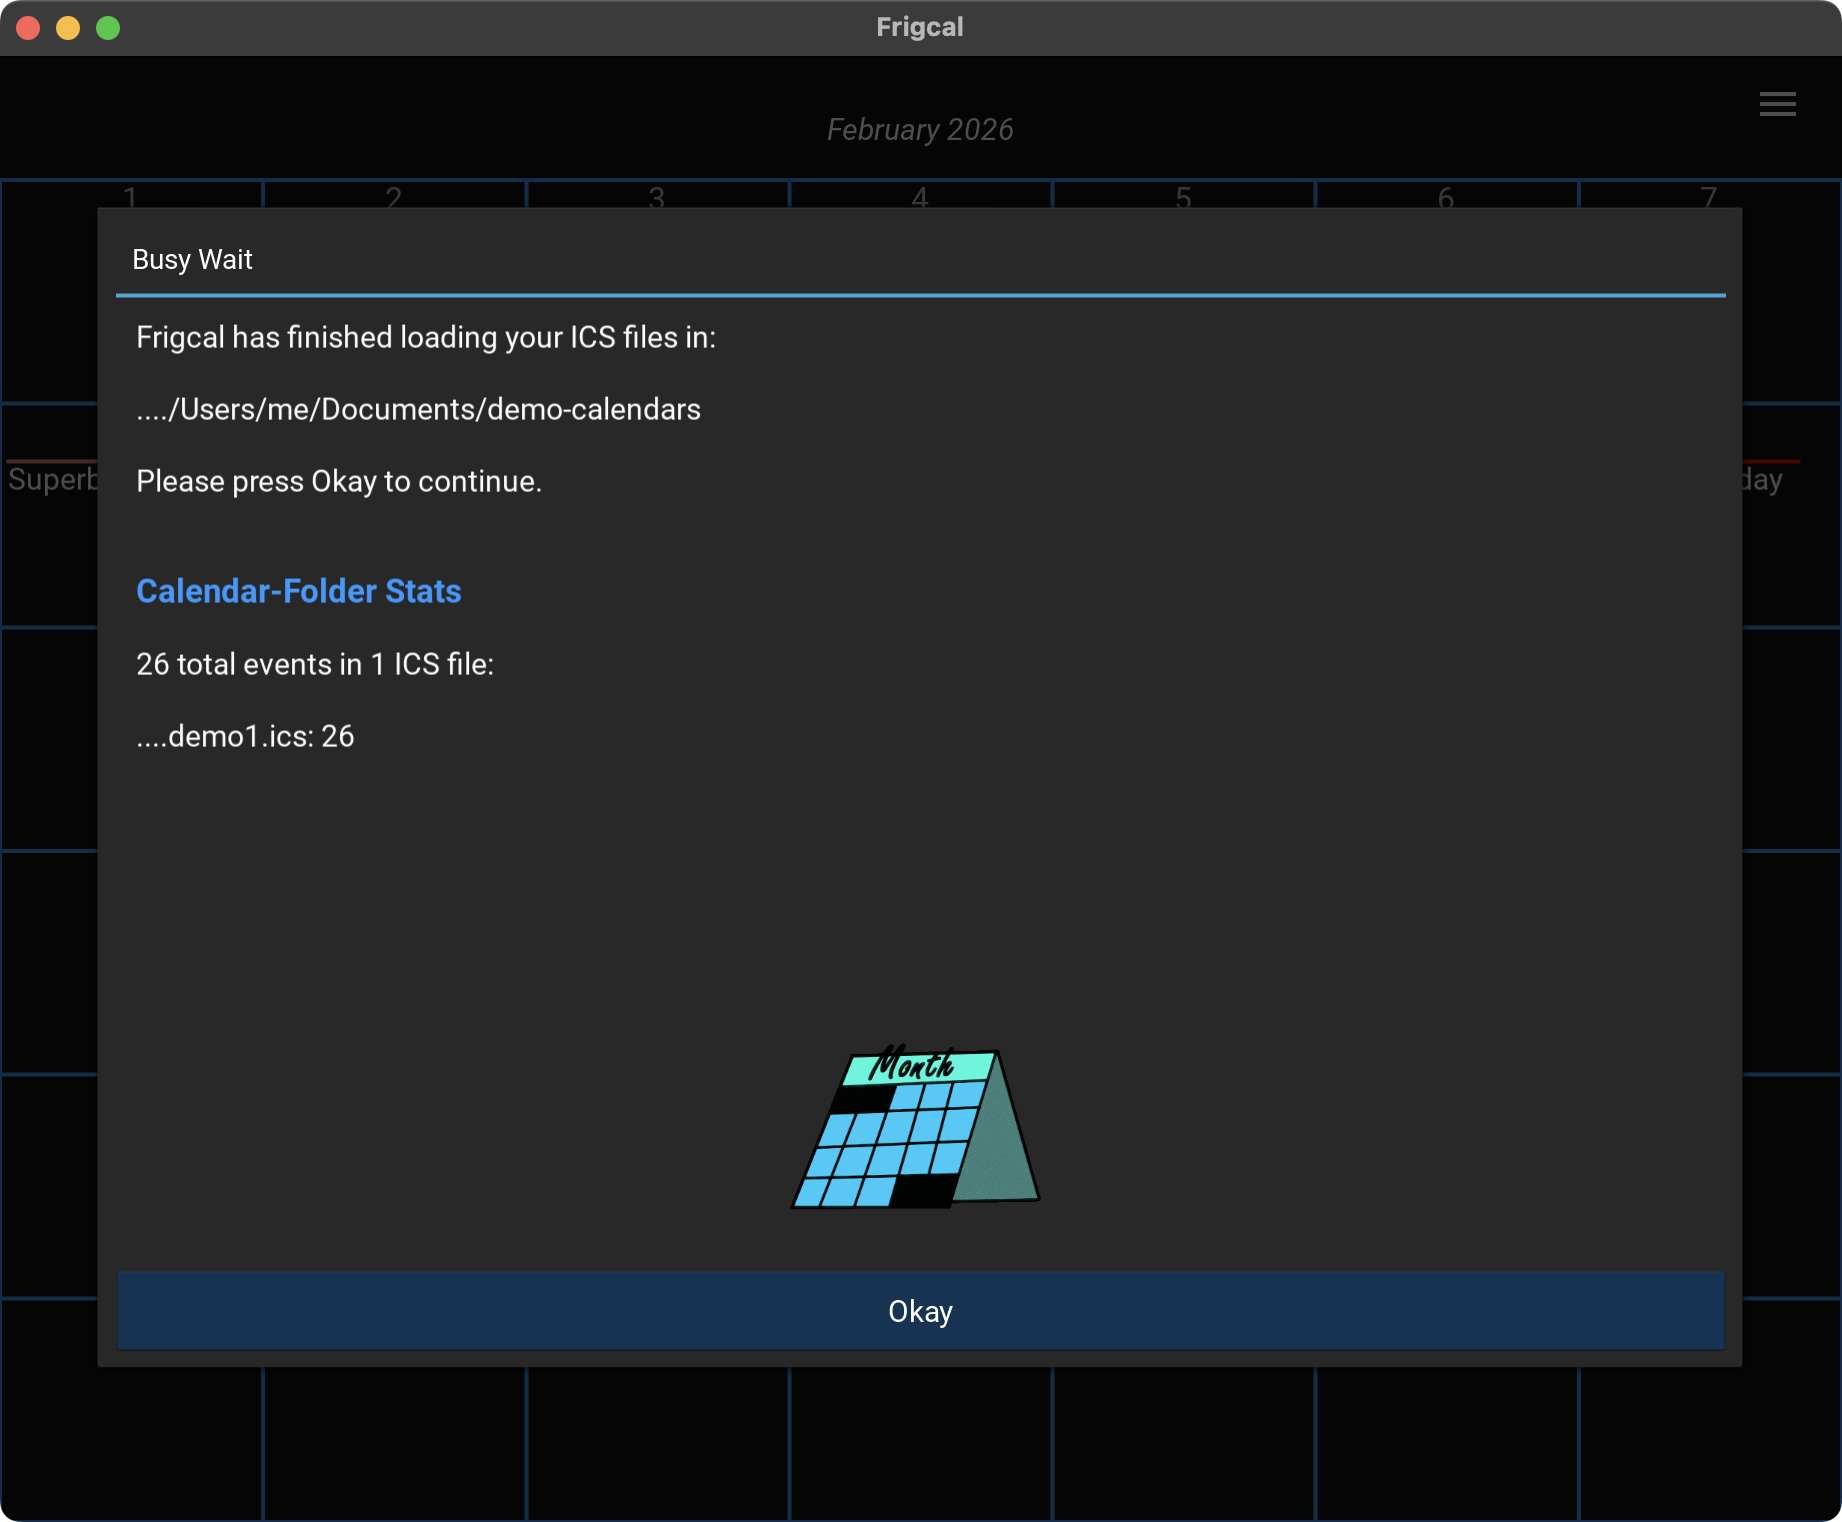Screen dimensions: 1842x1522
Task: Select the day 1 cell
Action: [x=130, y=196]
